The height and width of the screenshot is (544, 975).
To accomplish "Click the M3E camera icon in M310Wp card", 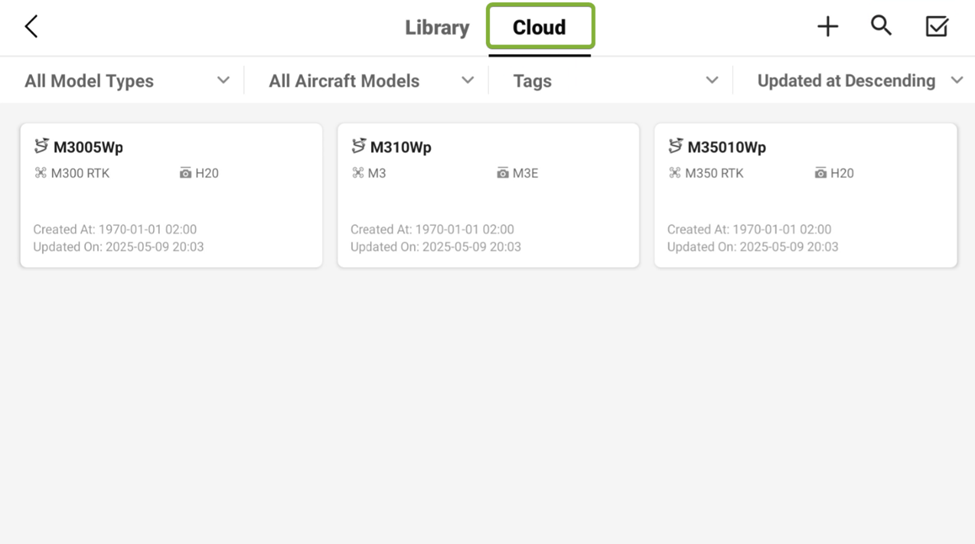I will point(502,173).
